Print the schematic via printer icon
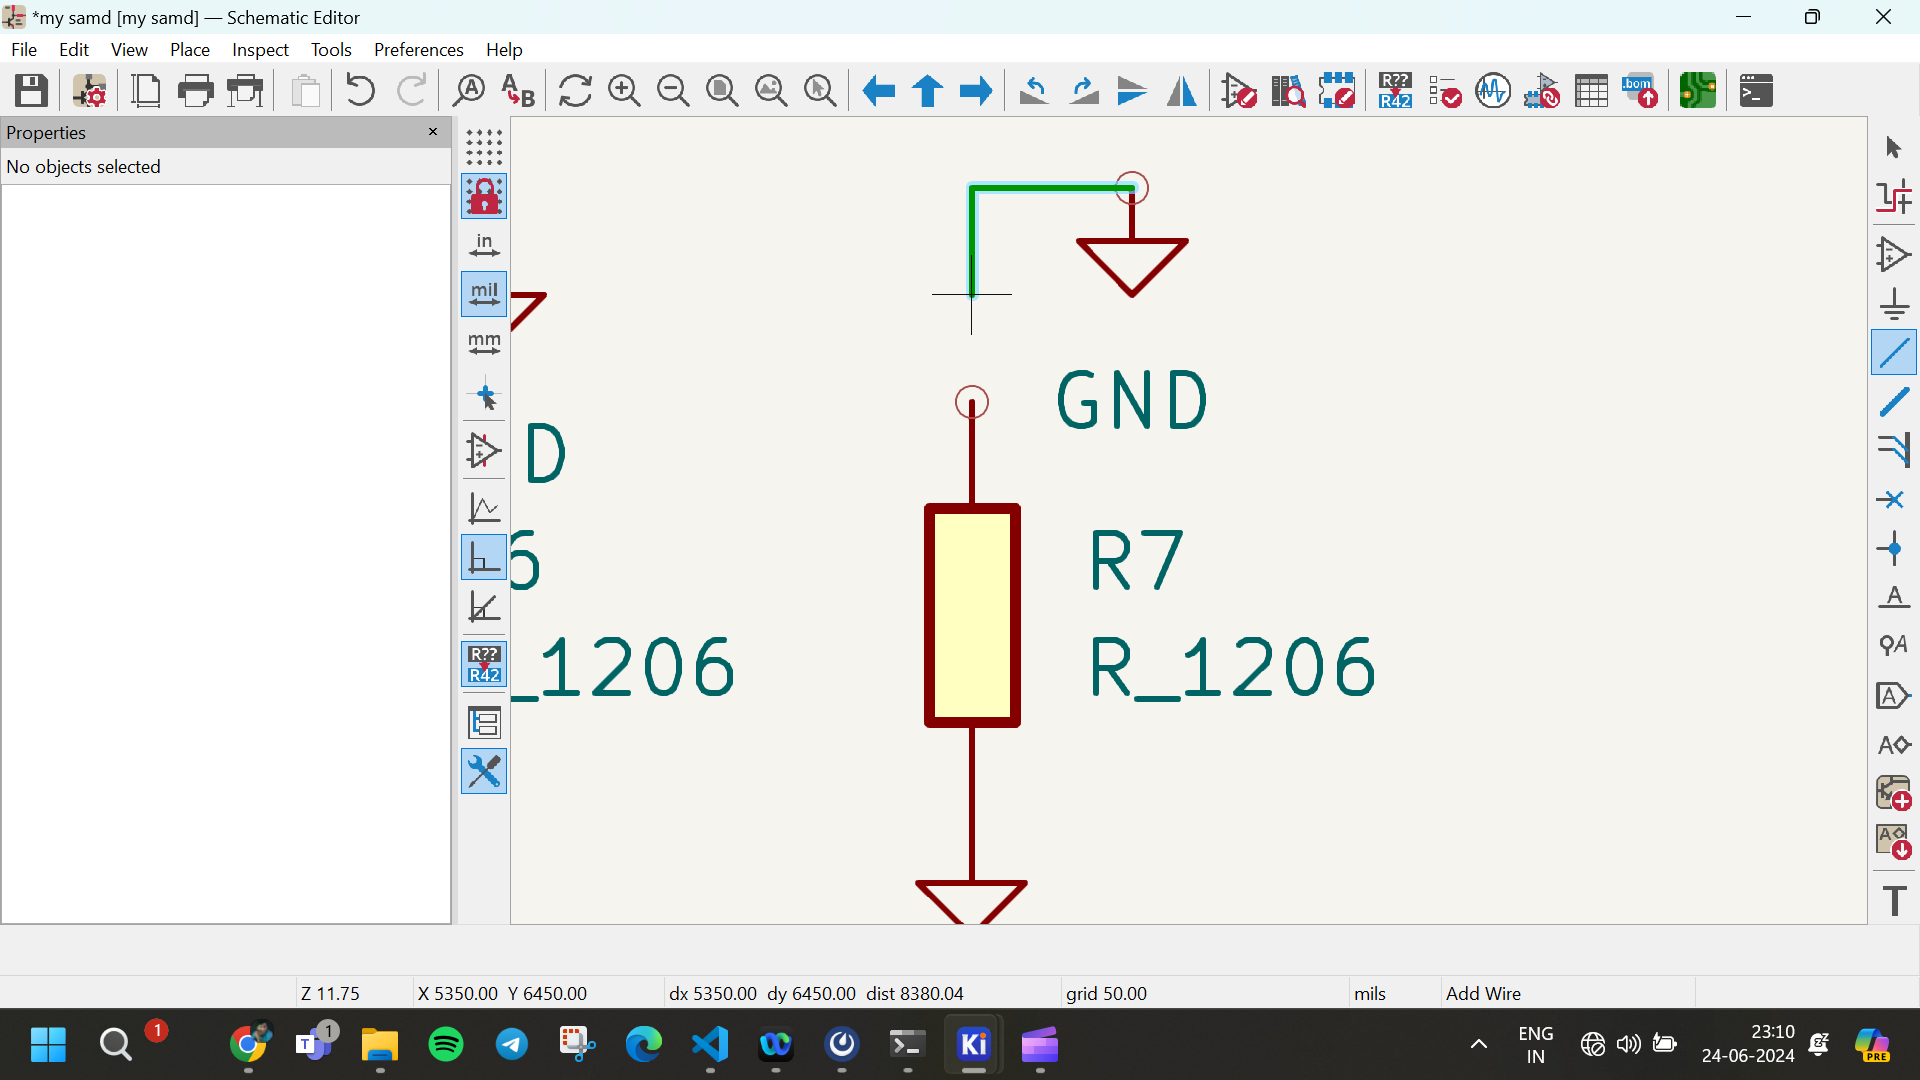The image size is (1920, 1080). click(x=195, y=91)
